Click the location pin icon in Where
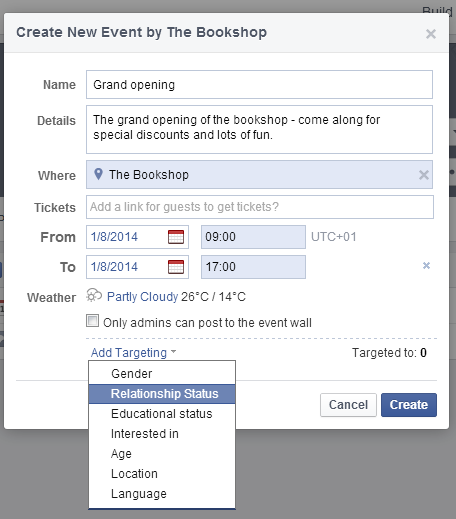 98,174
